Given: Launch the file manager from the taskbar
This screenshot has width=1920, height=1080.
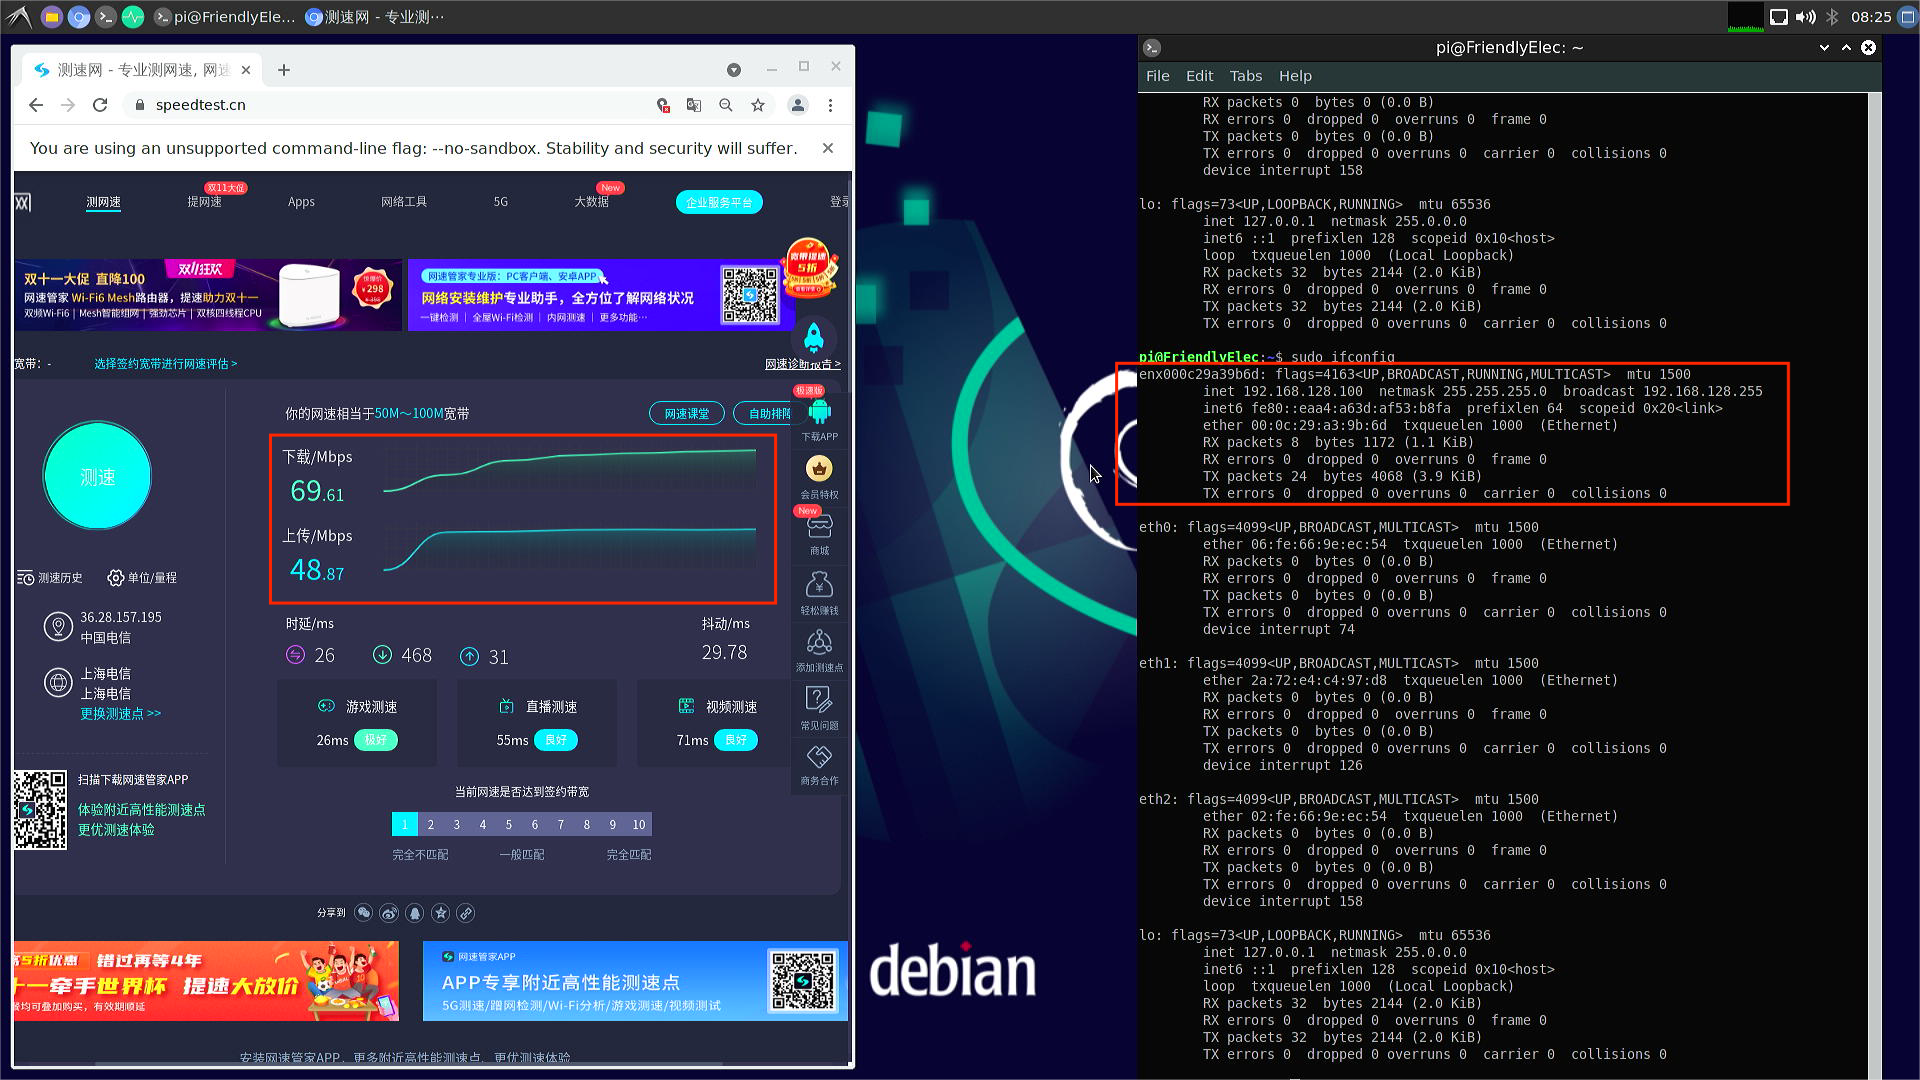Looking at the screenshot, I should [x=52, y=17].
